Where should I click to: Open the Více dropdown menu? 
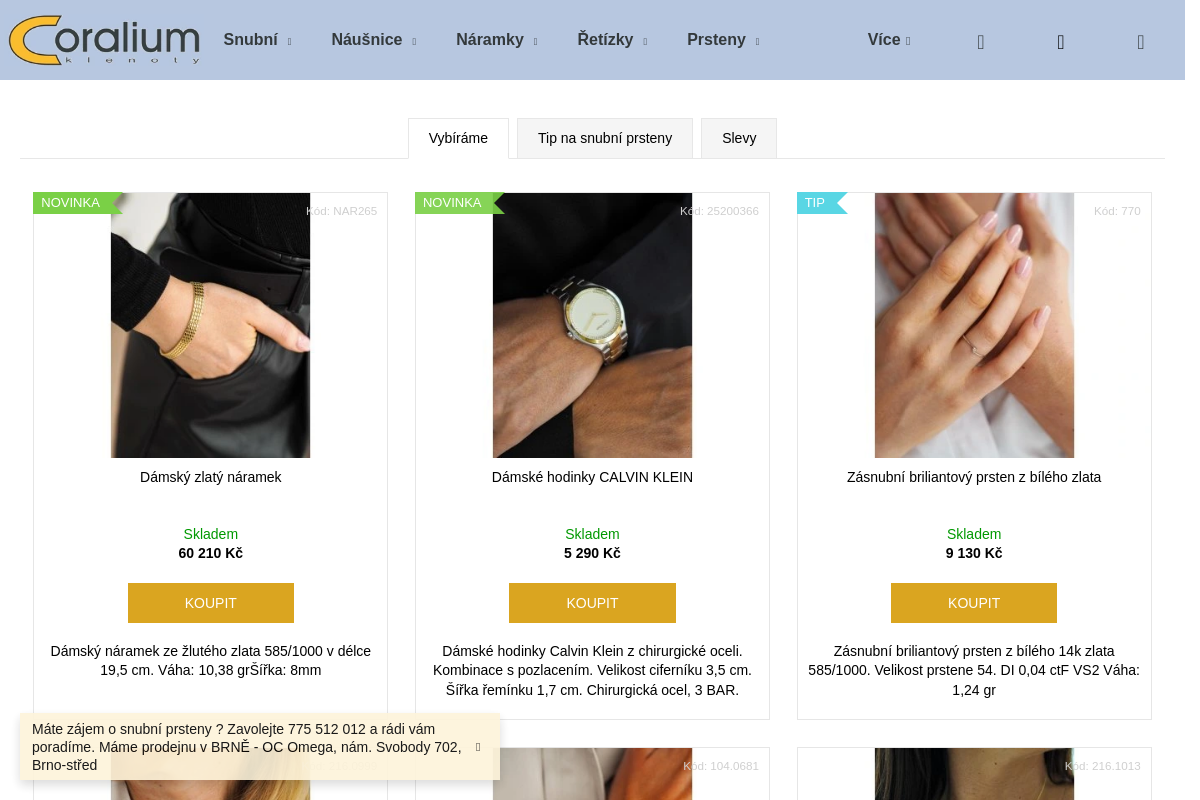pos(888,40)
